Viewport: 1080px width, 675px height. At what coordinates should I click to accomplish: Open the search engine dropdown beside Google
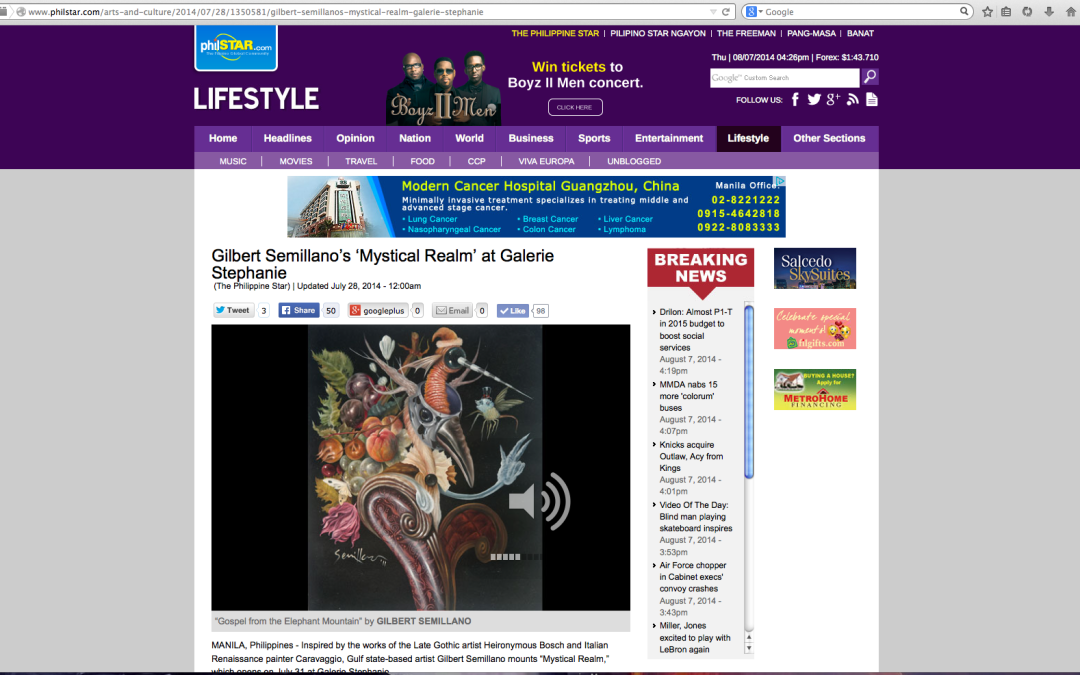coord(752,12)
